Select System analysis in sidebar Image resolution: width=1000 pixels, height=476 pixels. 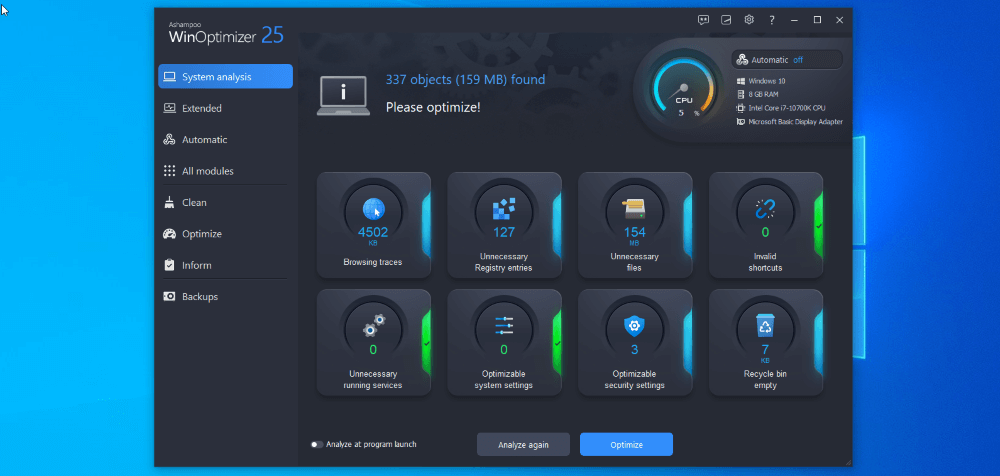pos(225,77)
